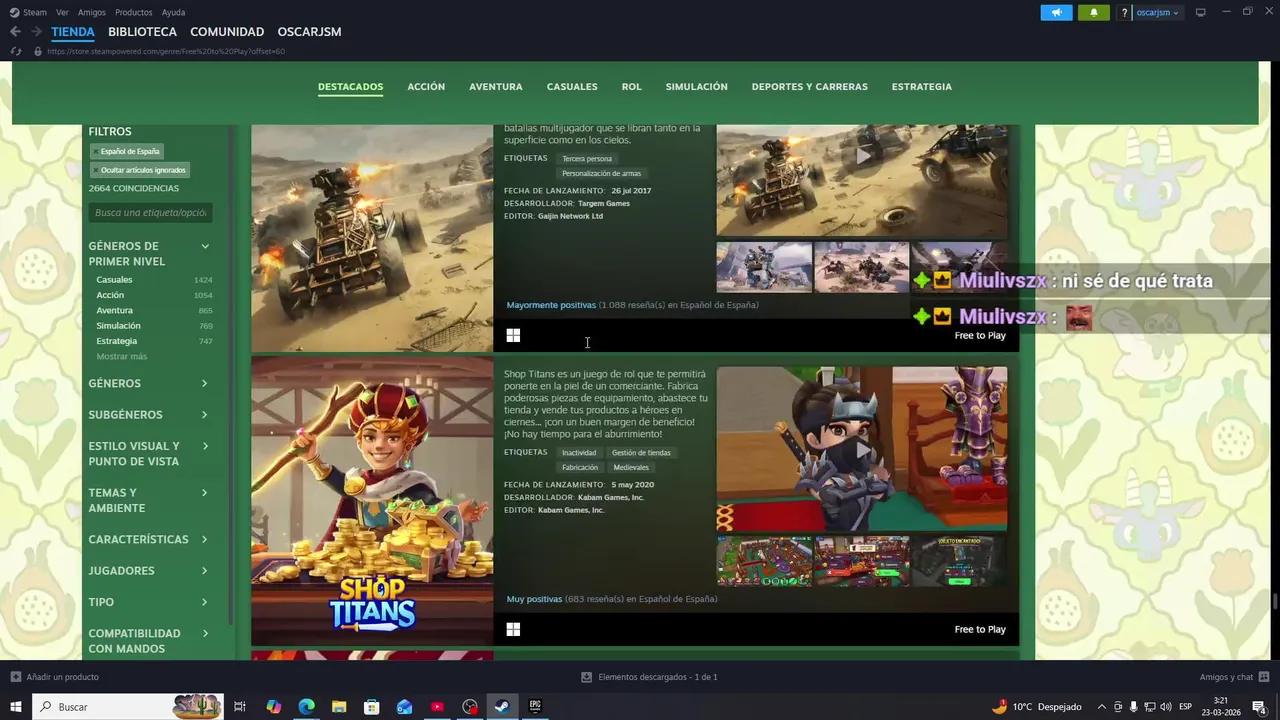Open the announcements megaphone button

(x=1056, y=12)
